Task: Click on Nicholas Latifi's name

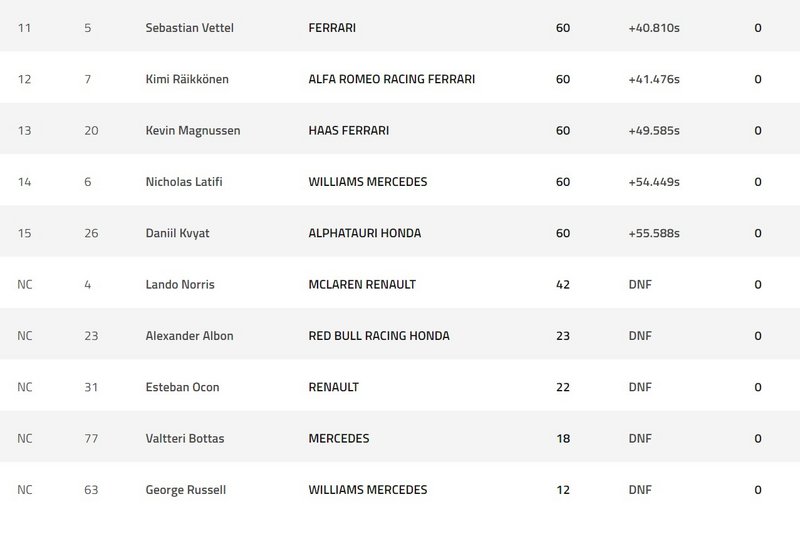Action: [185, 182]
